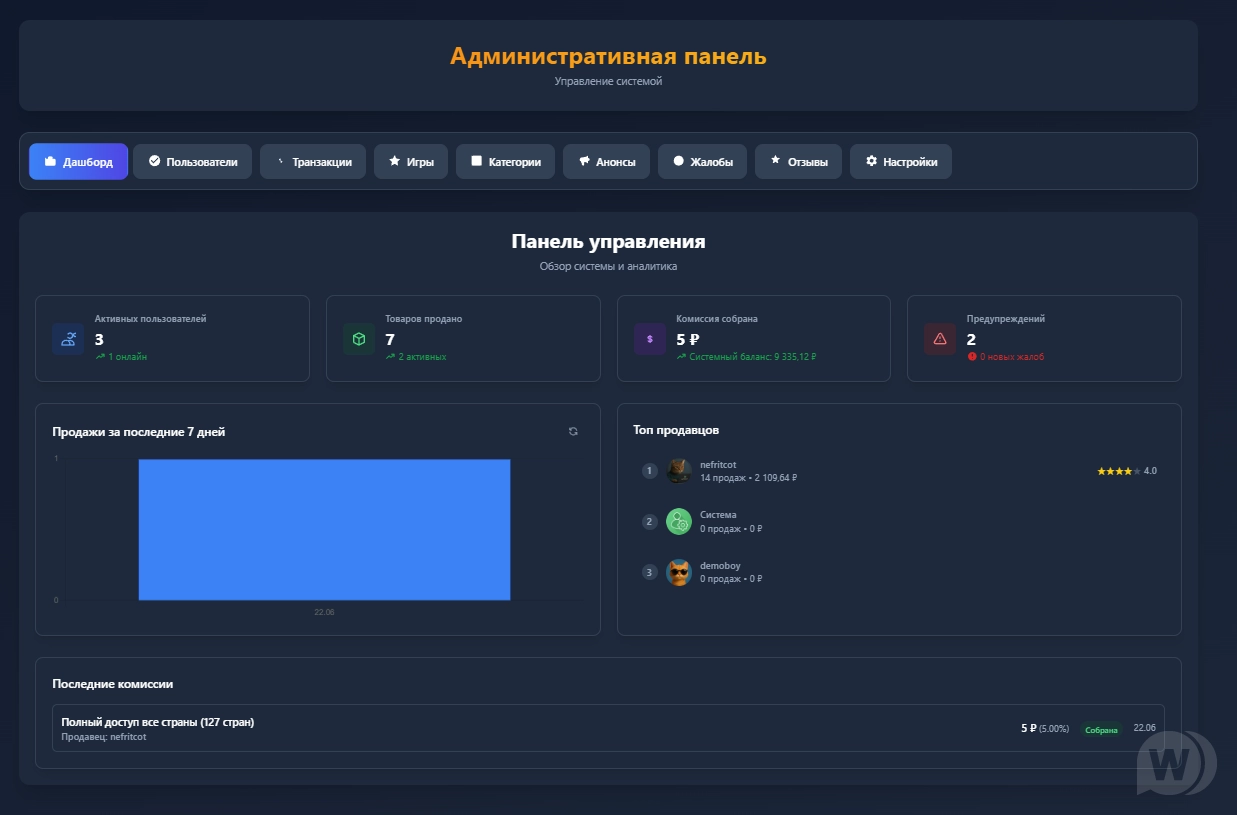Click demoboy's cat avatar
The width and height of the screenshot is (1237, 815).
(679, 572)
